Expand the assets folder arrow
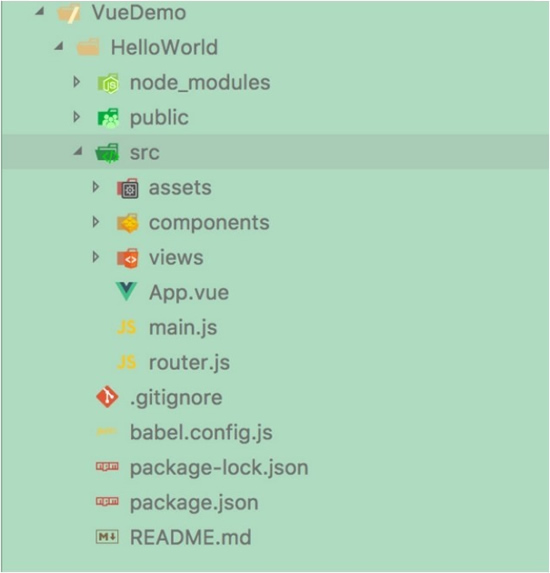The width and height of the screenshot is (550, 573). 96,187
